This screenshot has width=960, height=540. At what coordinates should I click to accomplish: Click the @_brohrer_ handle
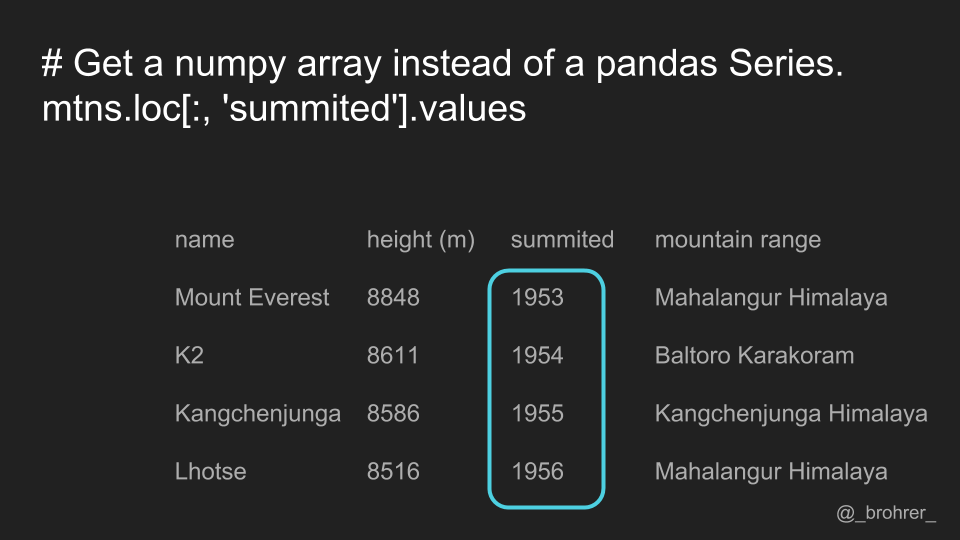(886, 513)
